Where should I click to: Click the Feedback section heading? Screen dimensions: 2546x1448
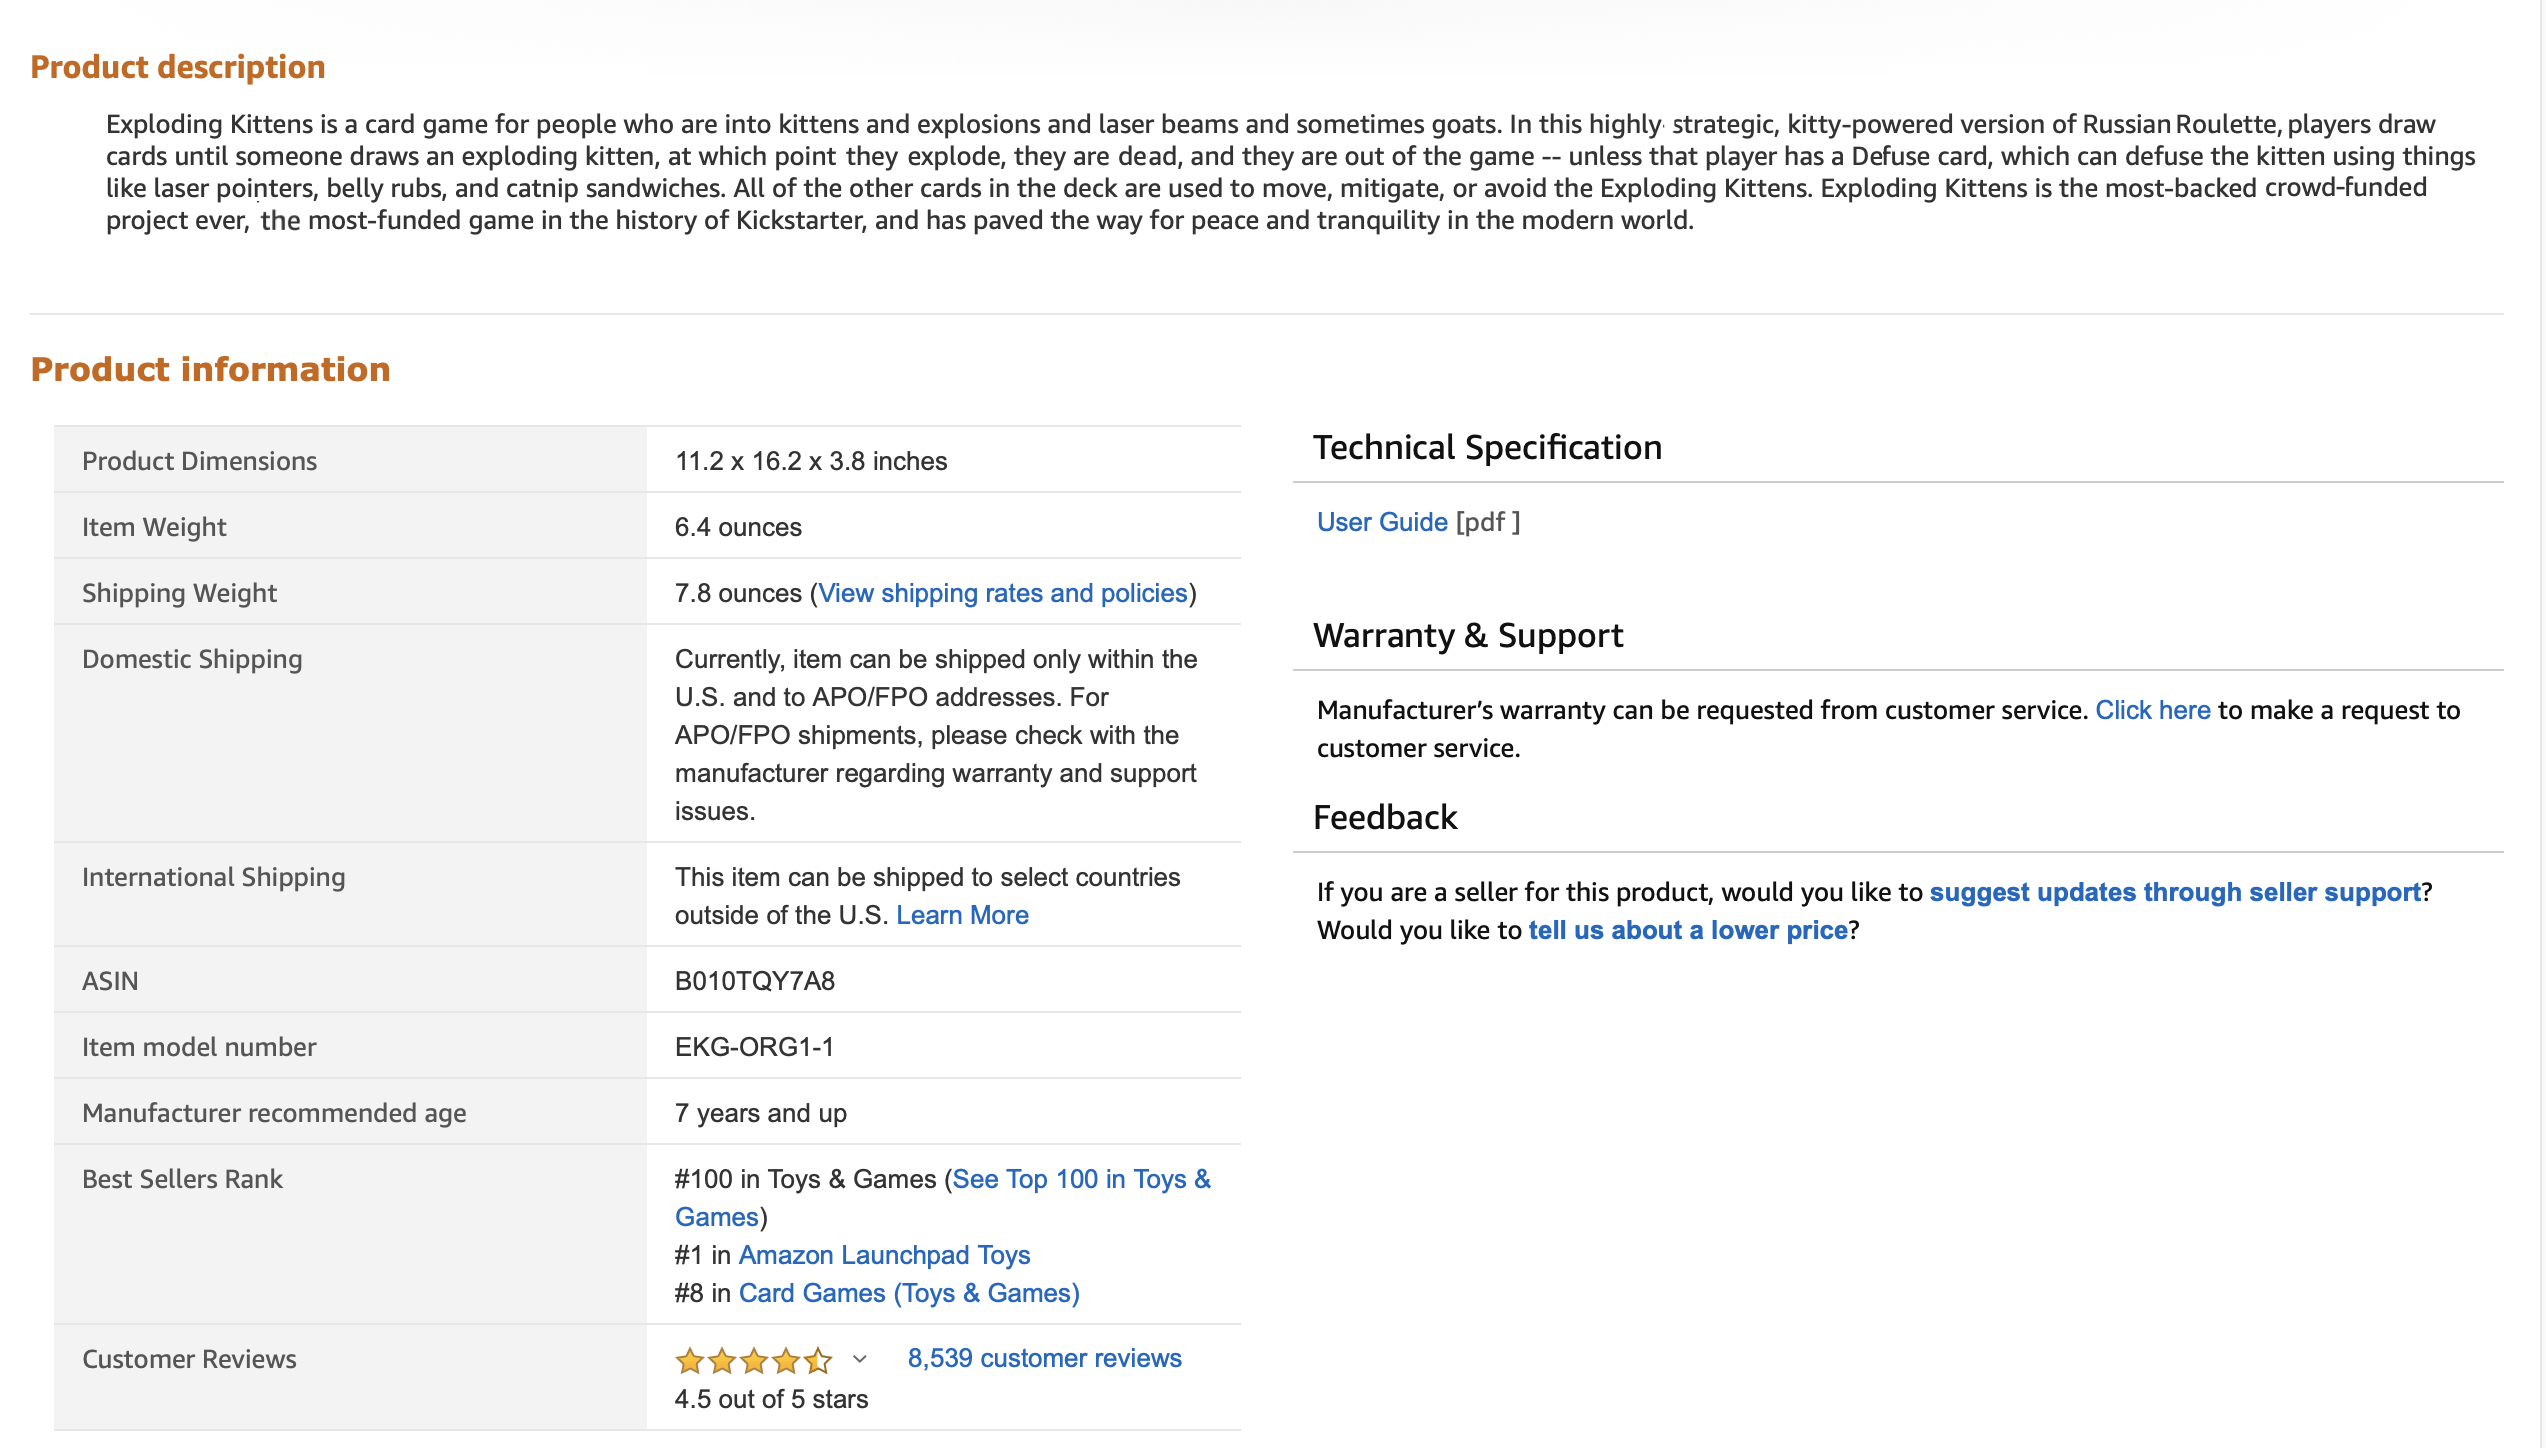pyautogui.click(x=1384, y=817)
